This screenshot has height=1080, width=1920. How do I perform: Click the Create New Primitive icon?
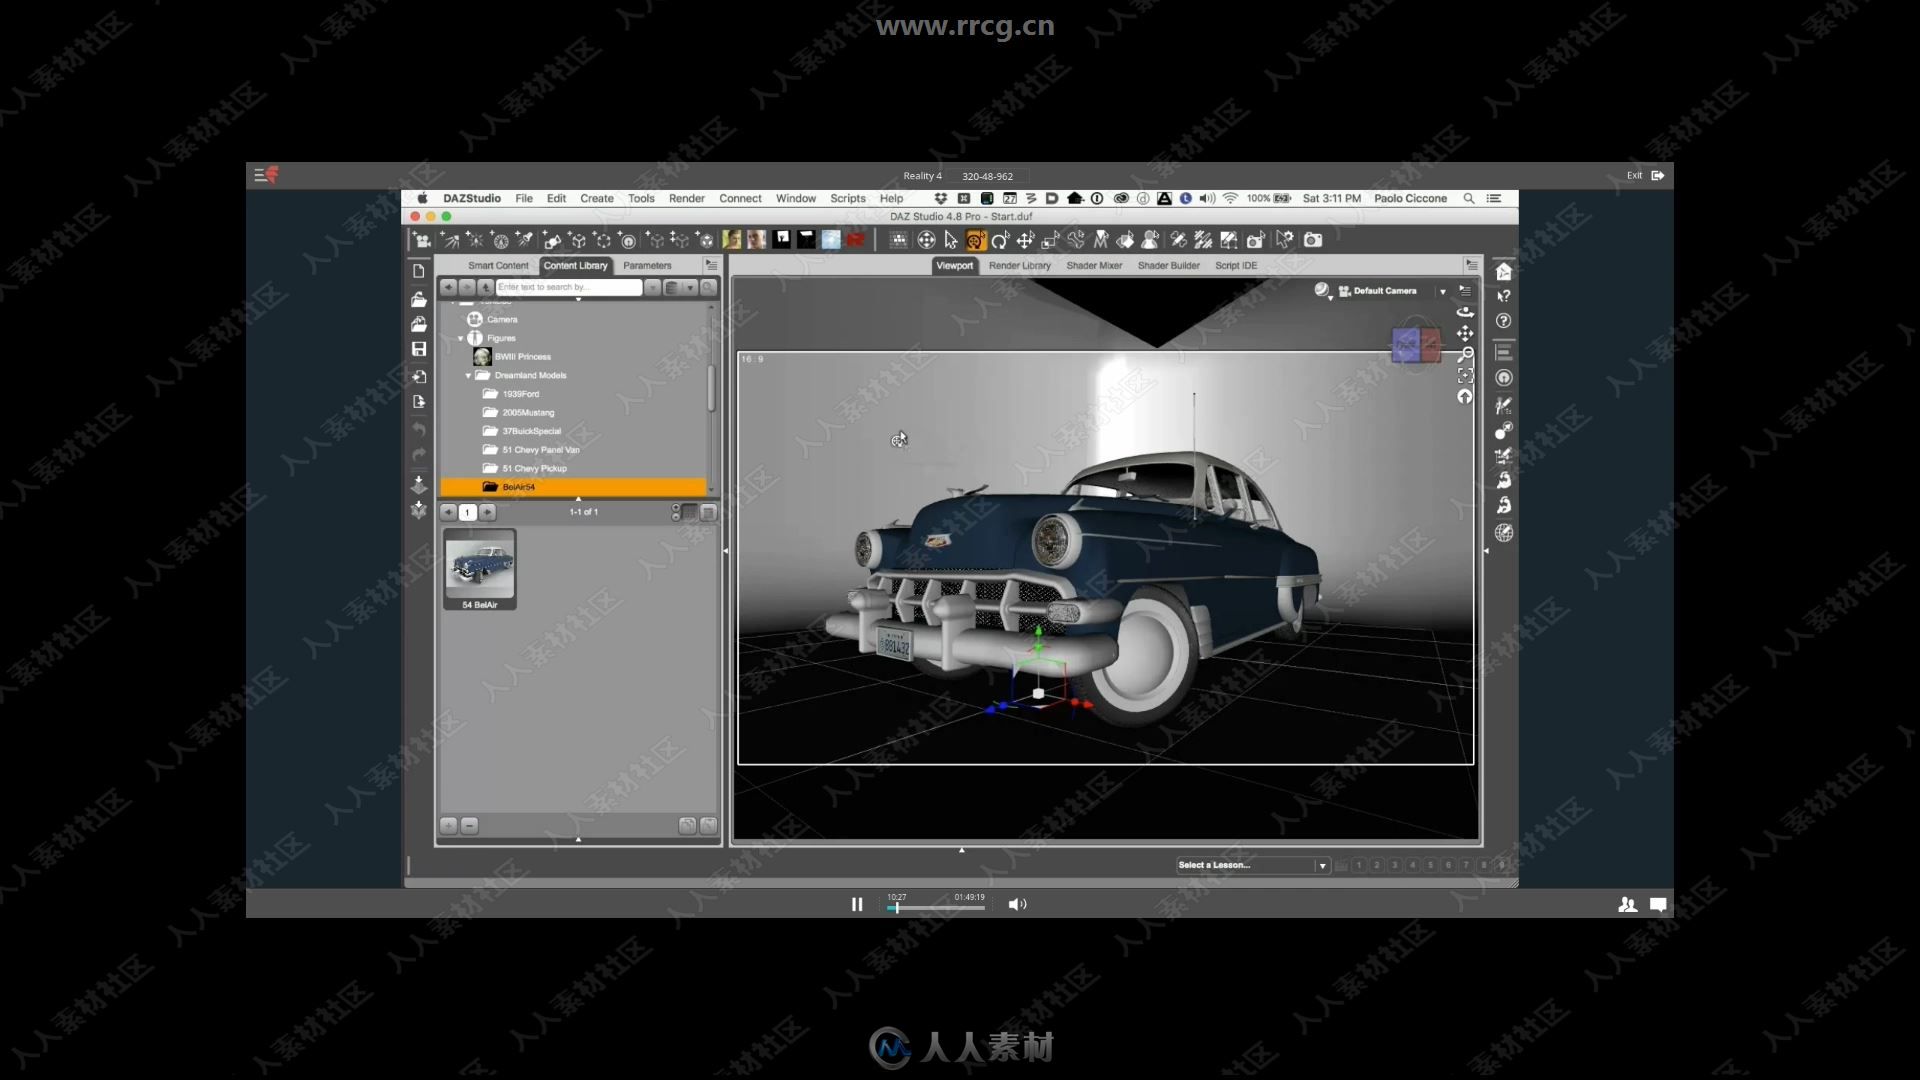point(552,240)
